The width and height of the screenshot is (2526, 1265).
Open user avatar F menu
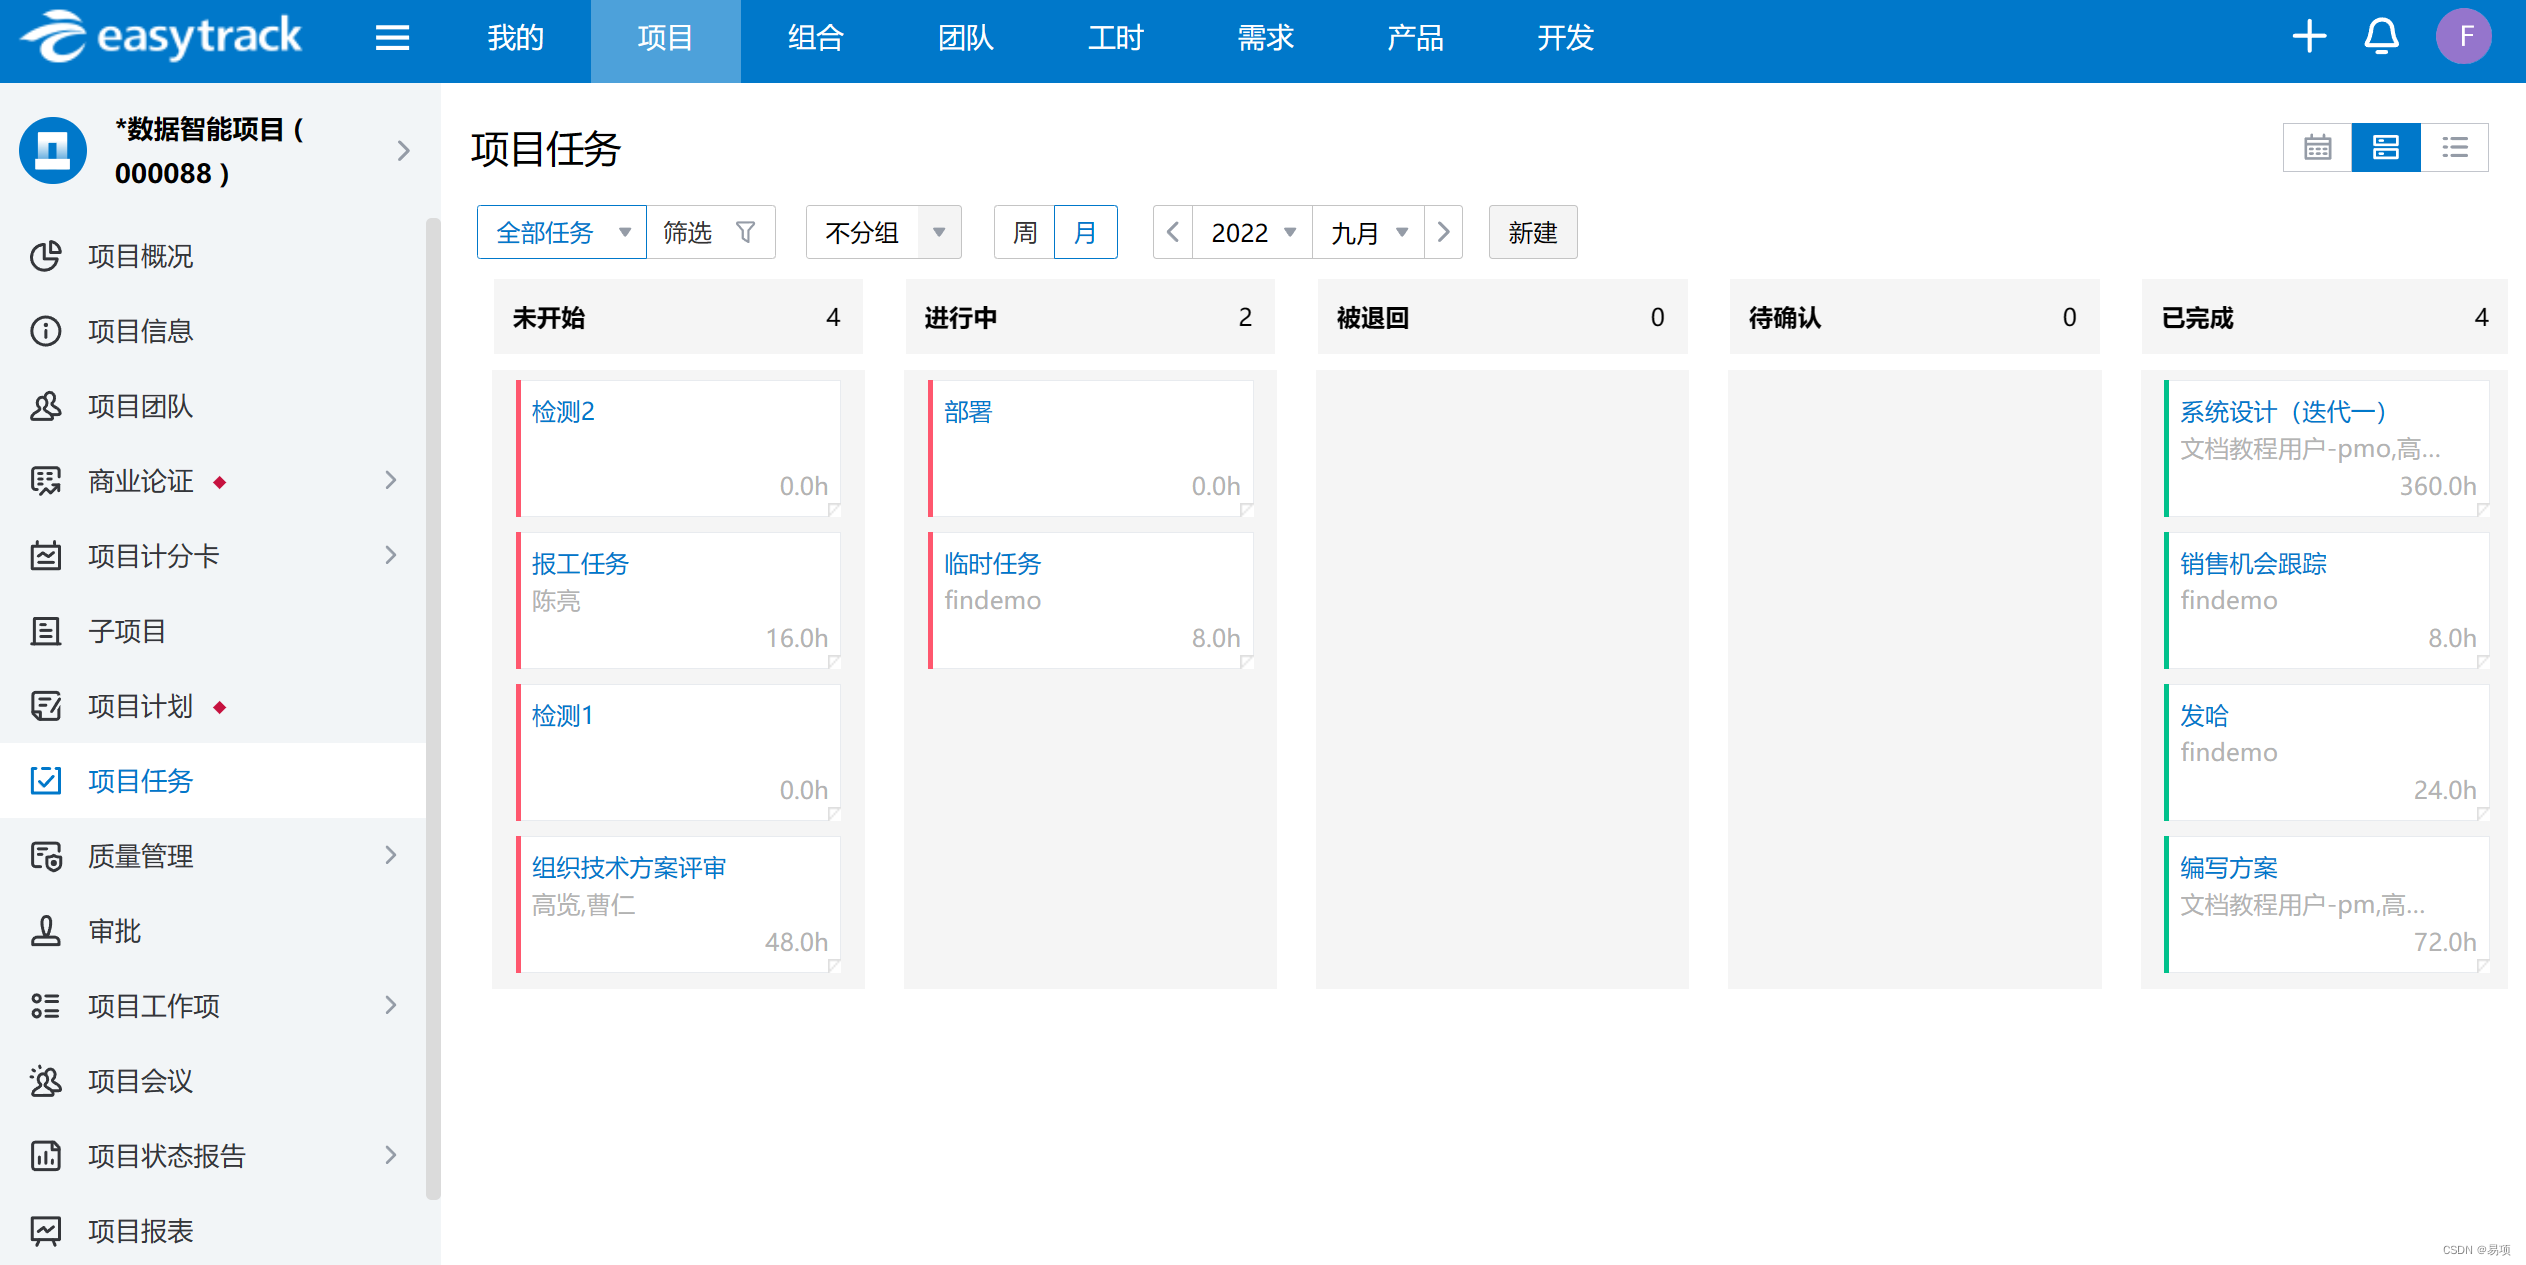(2464, 37)
